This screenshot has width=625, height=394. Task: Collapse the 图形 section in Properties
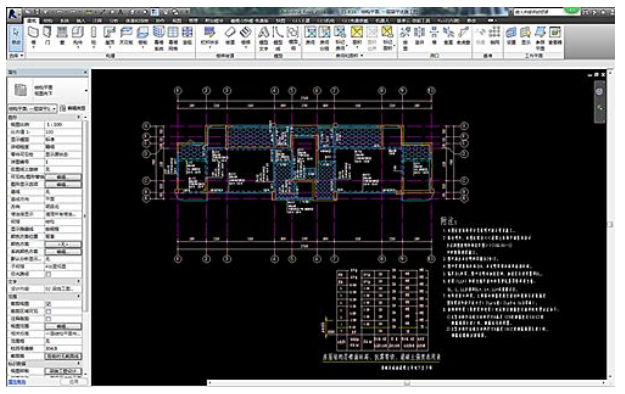pyautogui.click(x=78, y=117)
